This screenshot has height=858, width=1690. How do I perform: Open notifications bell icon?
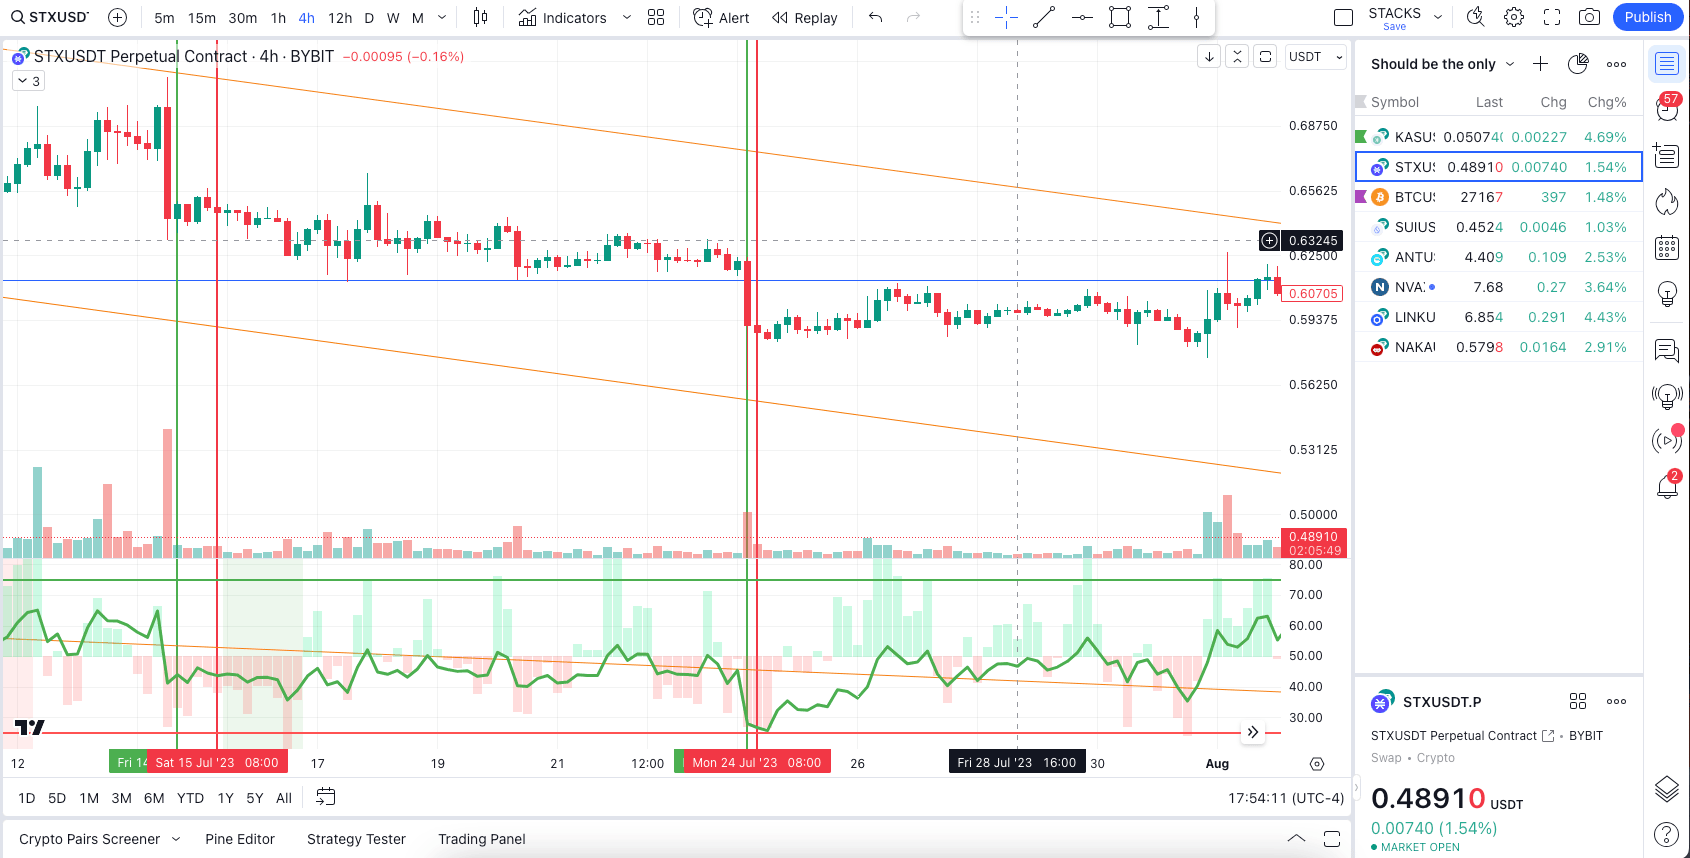point(1667,487)
